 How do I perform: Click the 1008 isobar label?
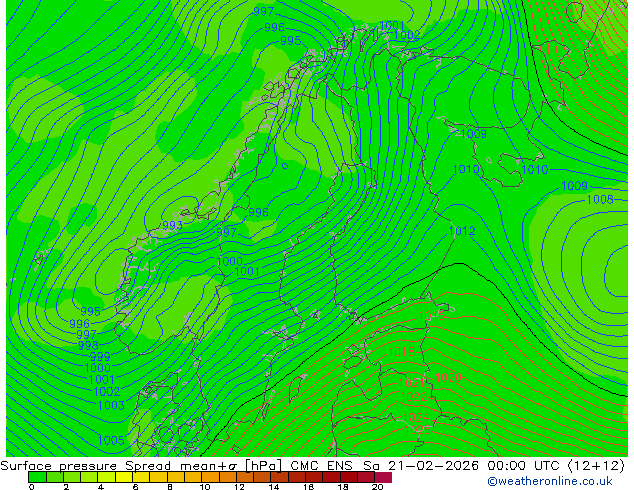600,199
